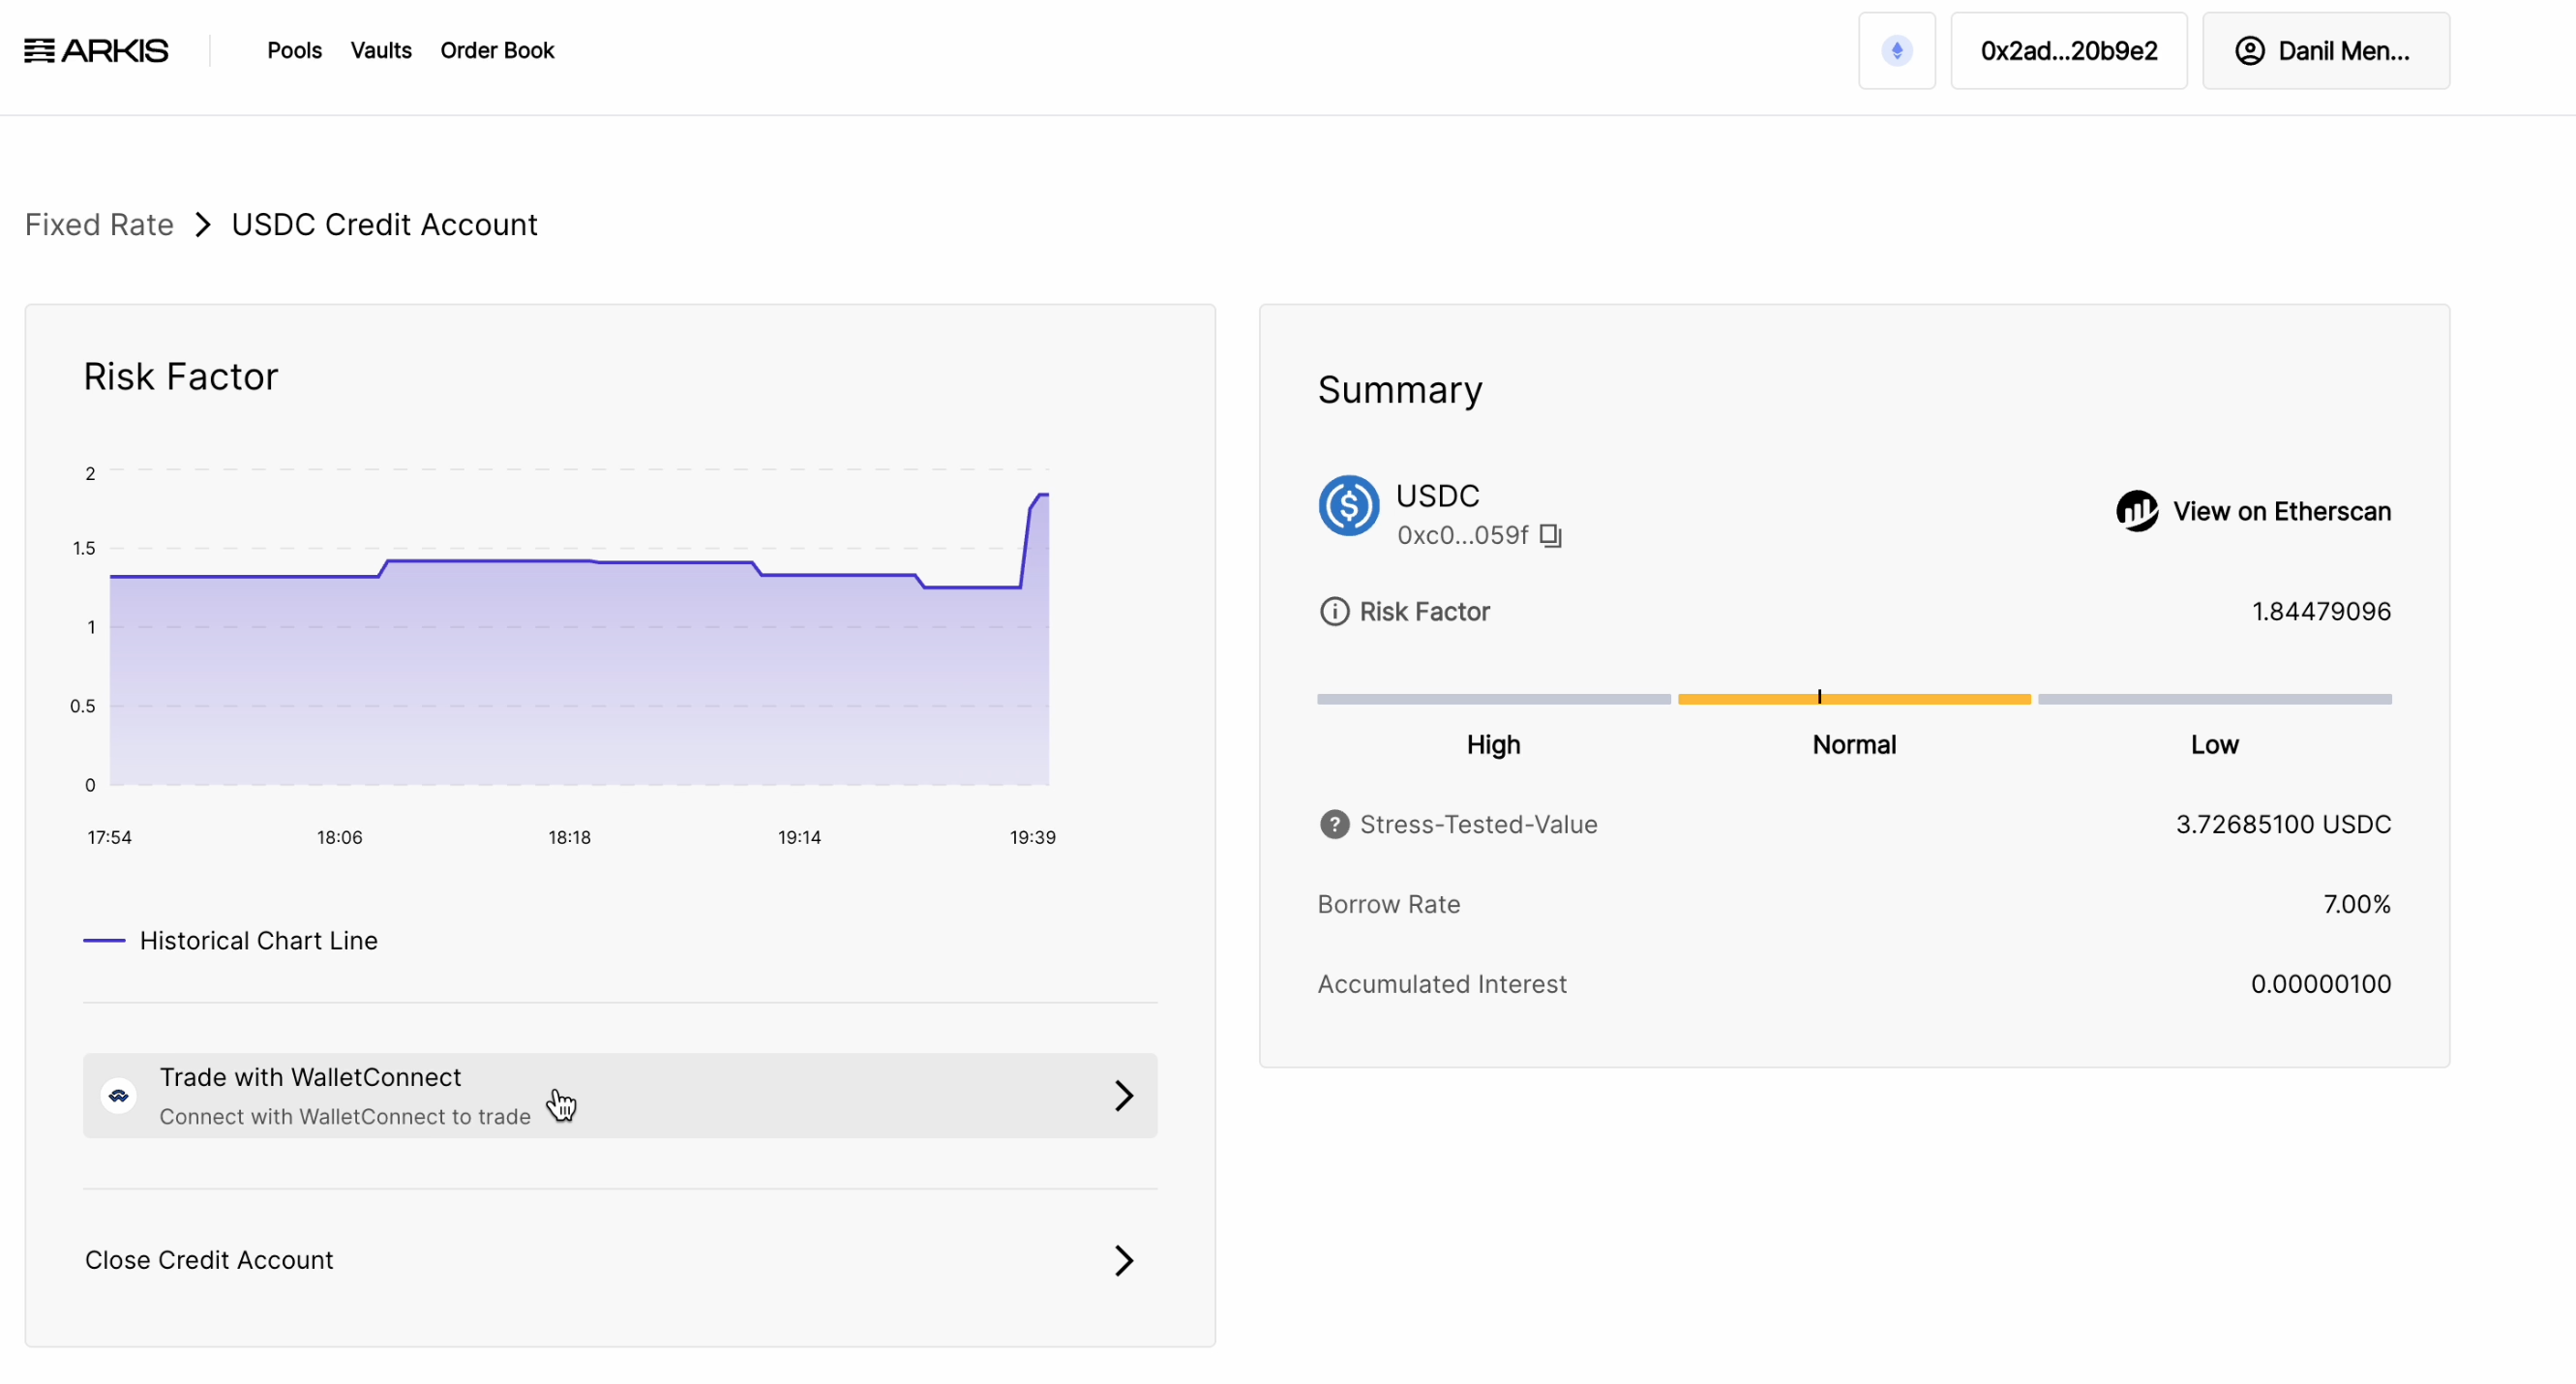
Task: Expand Close Credit Account chevron
Action: point(1123,1260)
